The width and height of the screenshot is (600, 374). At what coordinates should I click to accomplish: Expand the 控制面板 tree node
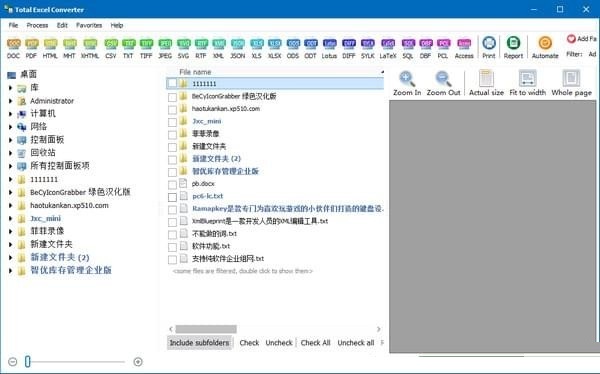point(10,140)
